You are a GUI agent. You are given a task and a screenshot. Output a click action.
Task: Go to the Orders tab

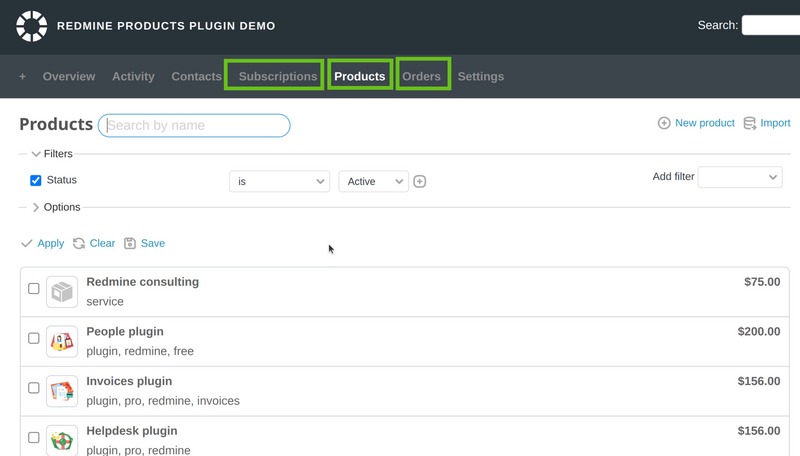(x=421, y=77)
